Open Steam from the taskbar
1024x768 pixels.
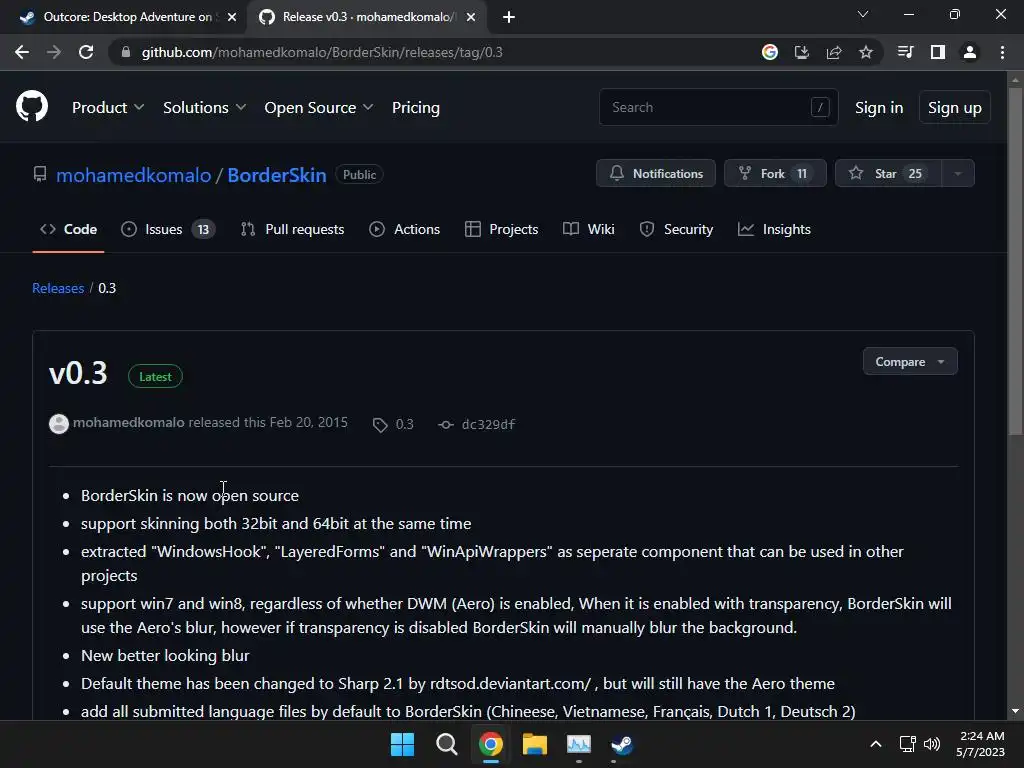click(622, 744)
